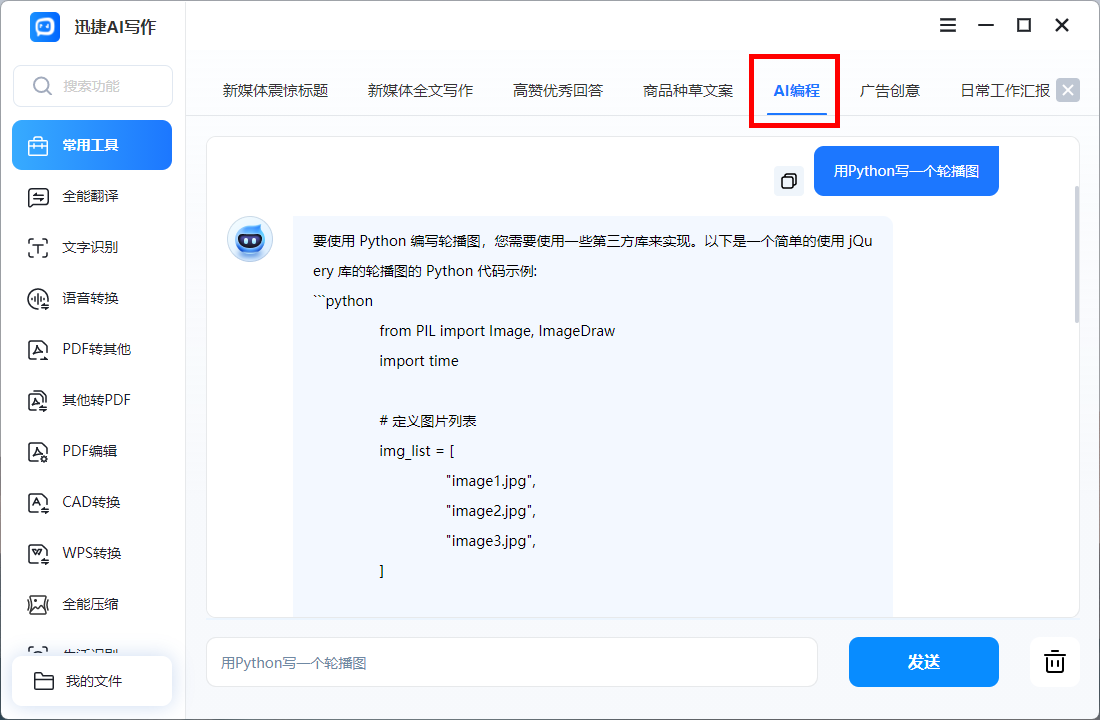Copy the user message with copy icon
Image resolution: width=1100 pixels, height=720 pixels.
789,181
